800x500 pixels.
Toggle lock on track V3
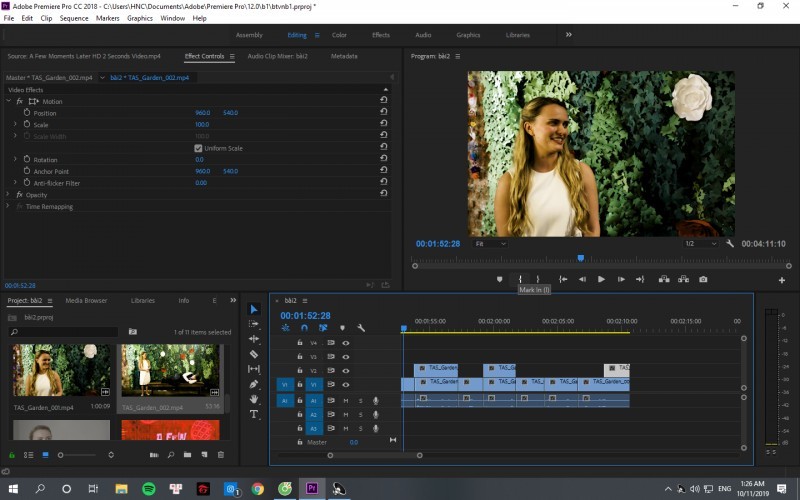click(x=300, y=357)
